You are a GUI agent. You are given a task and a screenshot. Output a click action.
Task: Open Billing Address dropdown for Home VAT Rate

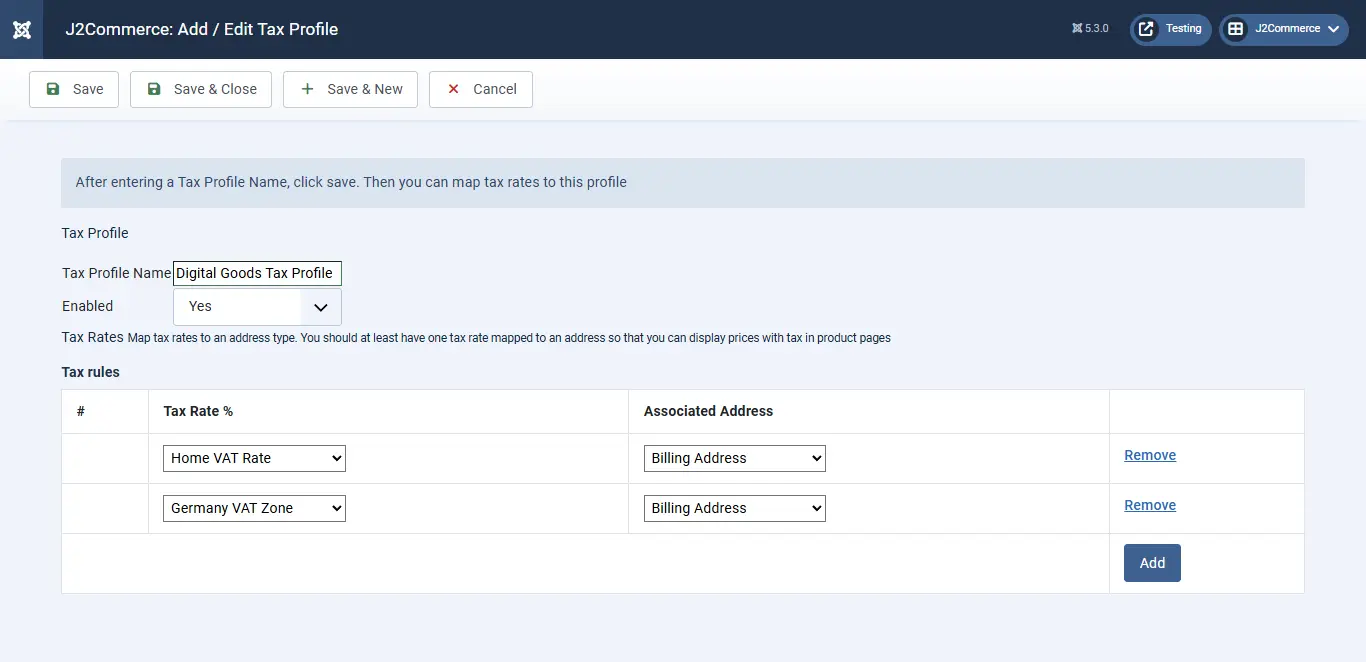(734, 458)
